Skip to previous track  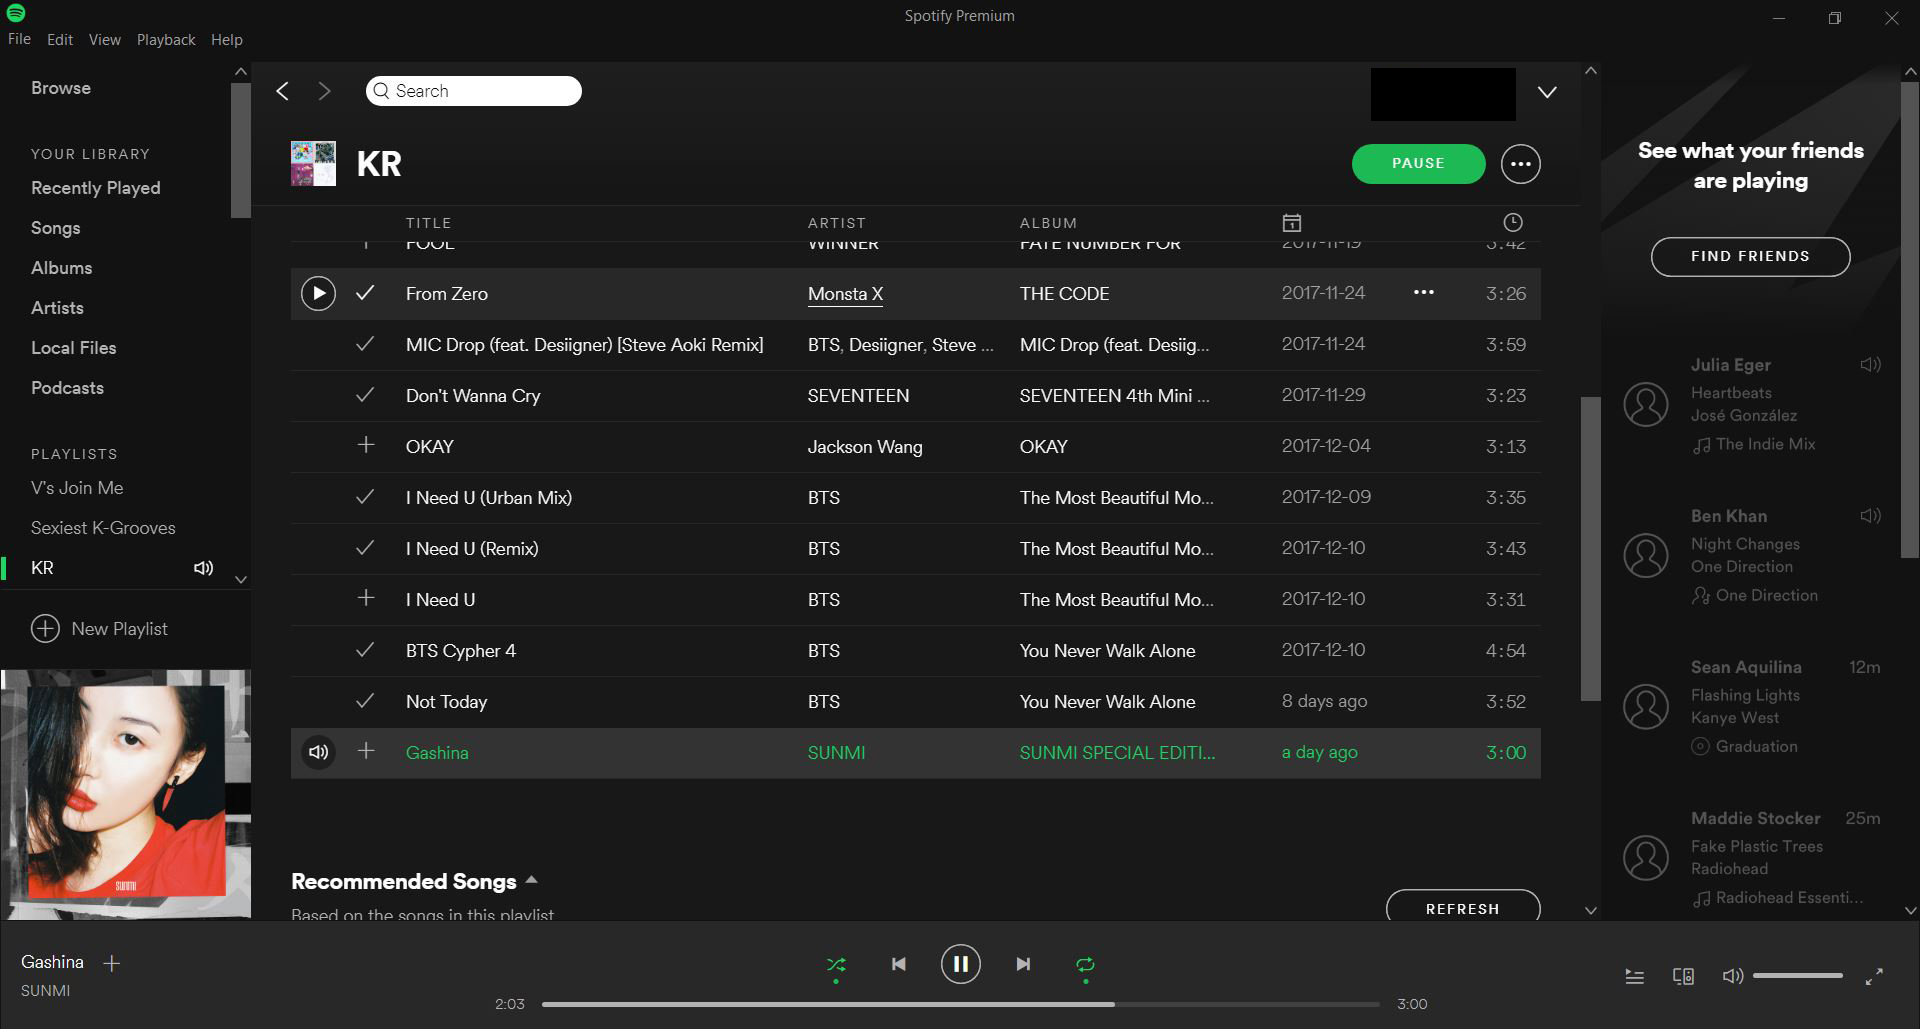tap(898, 964)
